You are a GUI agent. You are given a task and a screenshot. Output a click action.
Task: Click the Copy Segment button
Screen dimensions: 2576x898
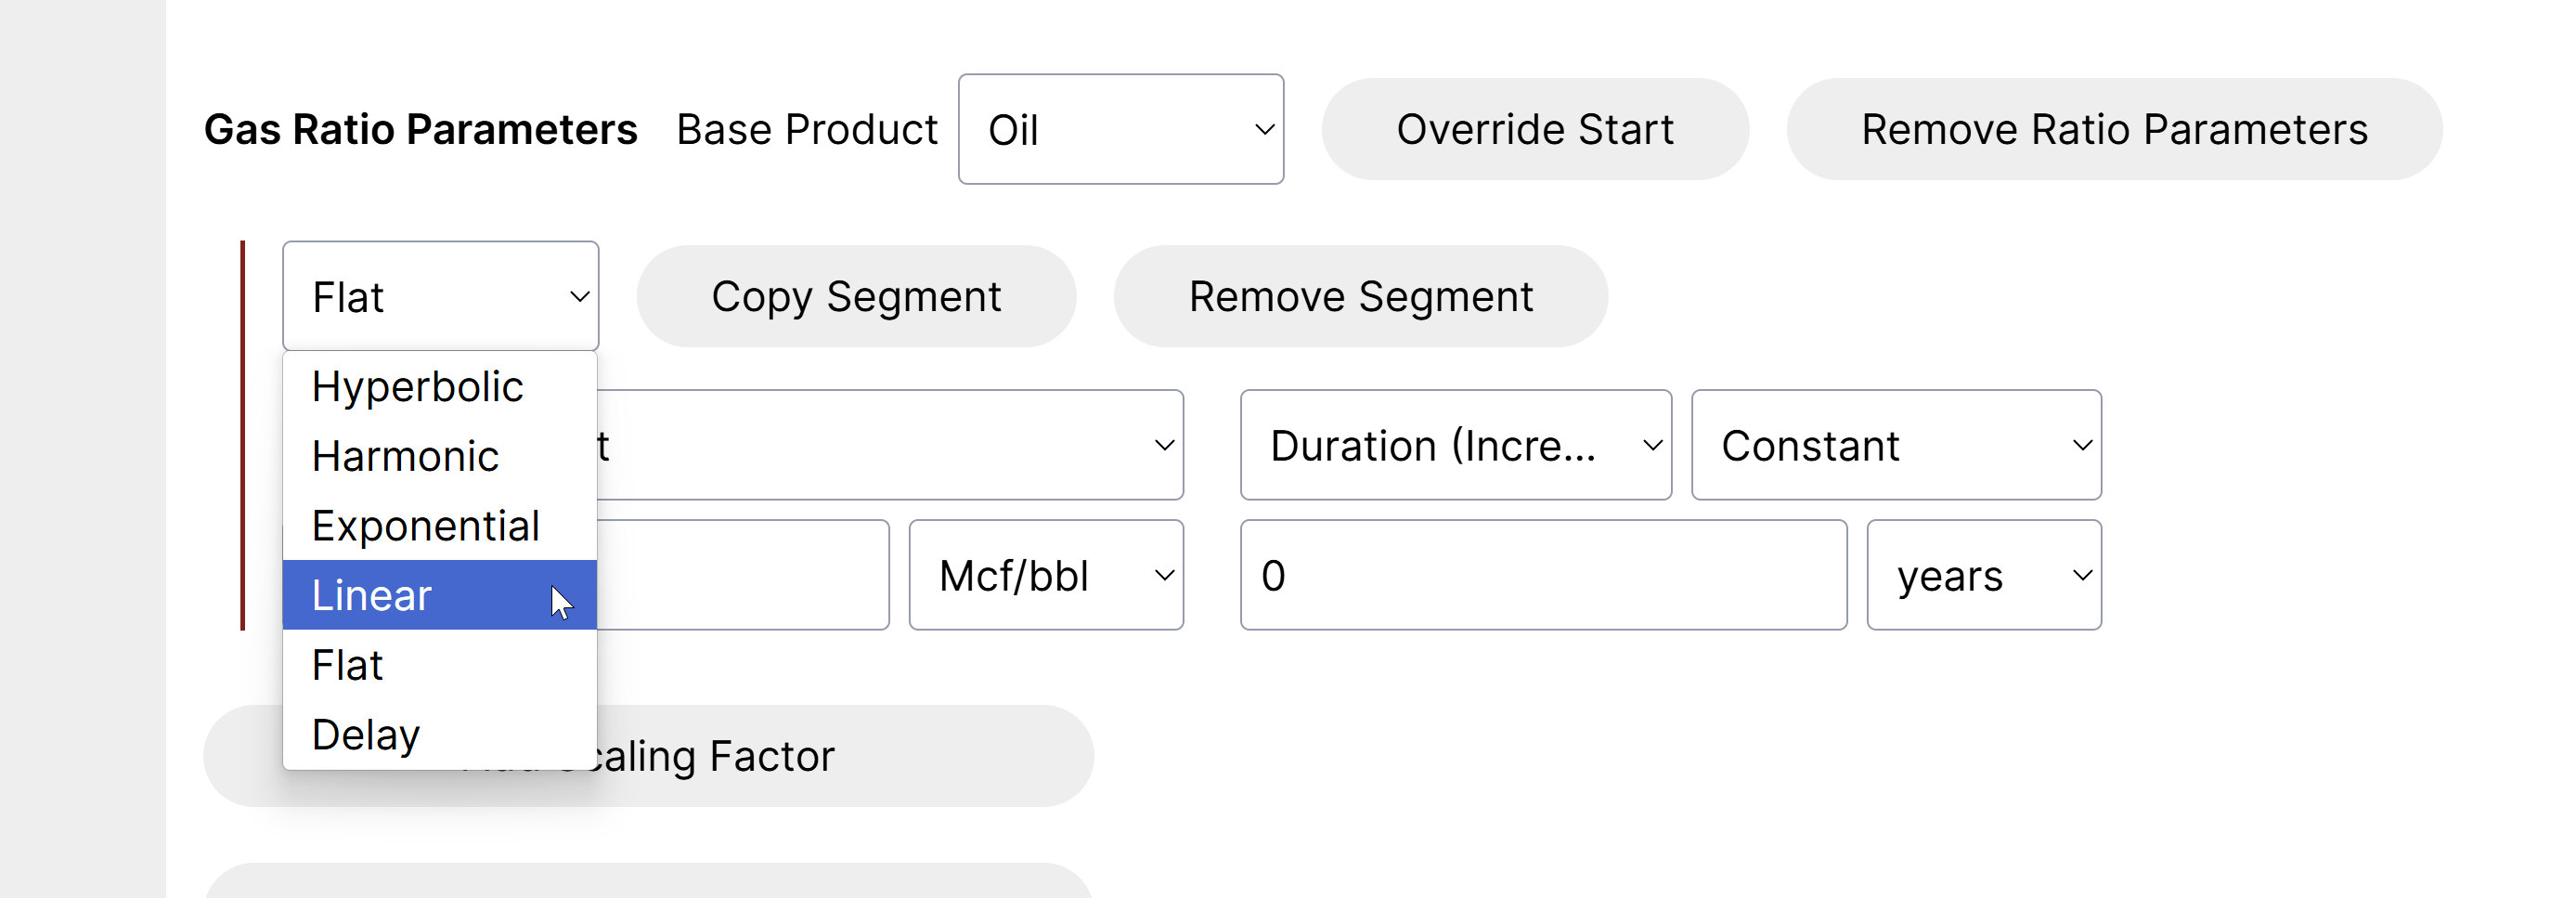(856, 297)
